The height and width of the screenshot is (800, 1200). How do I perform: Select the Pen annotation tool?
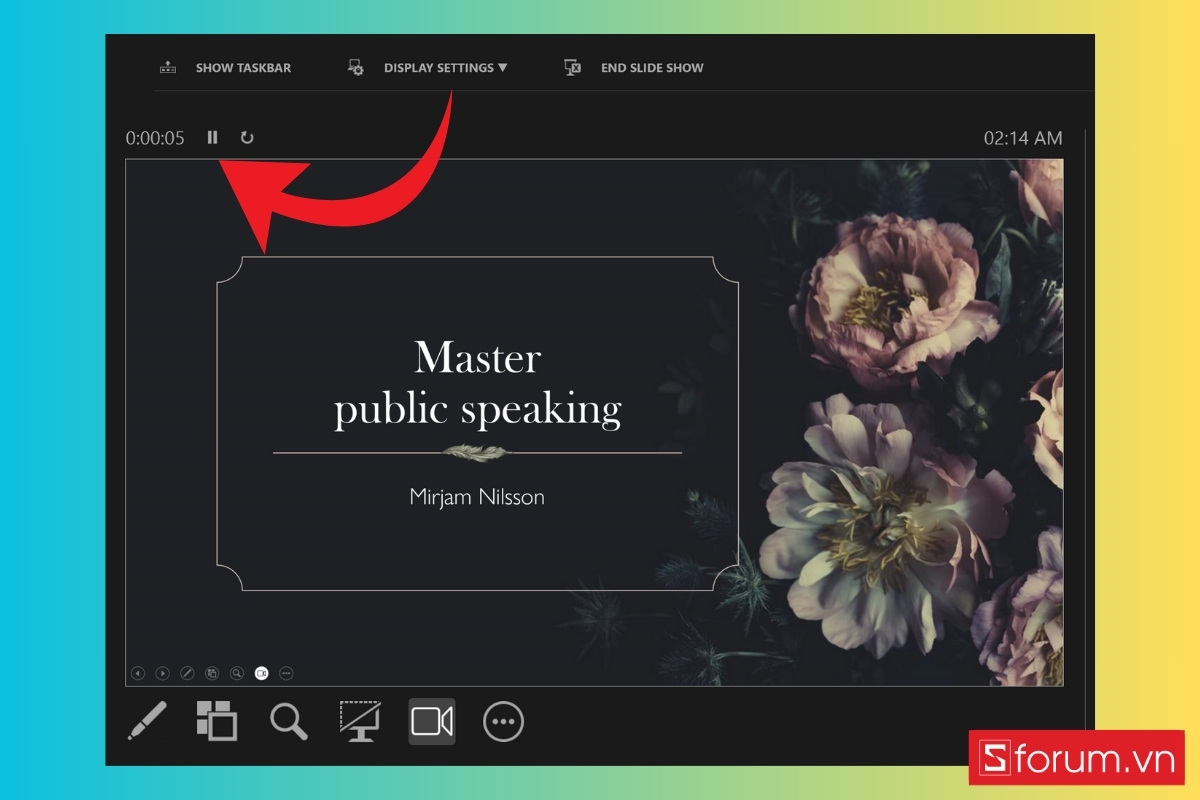coord(148,721)
